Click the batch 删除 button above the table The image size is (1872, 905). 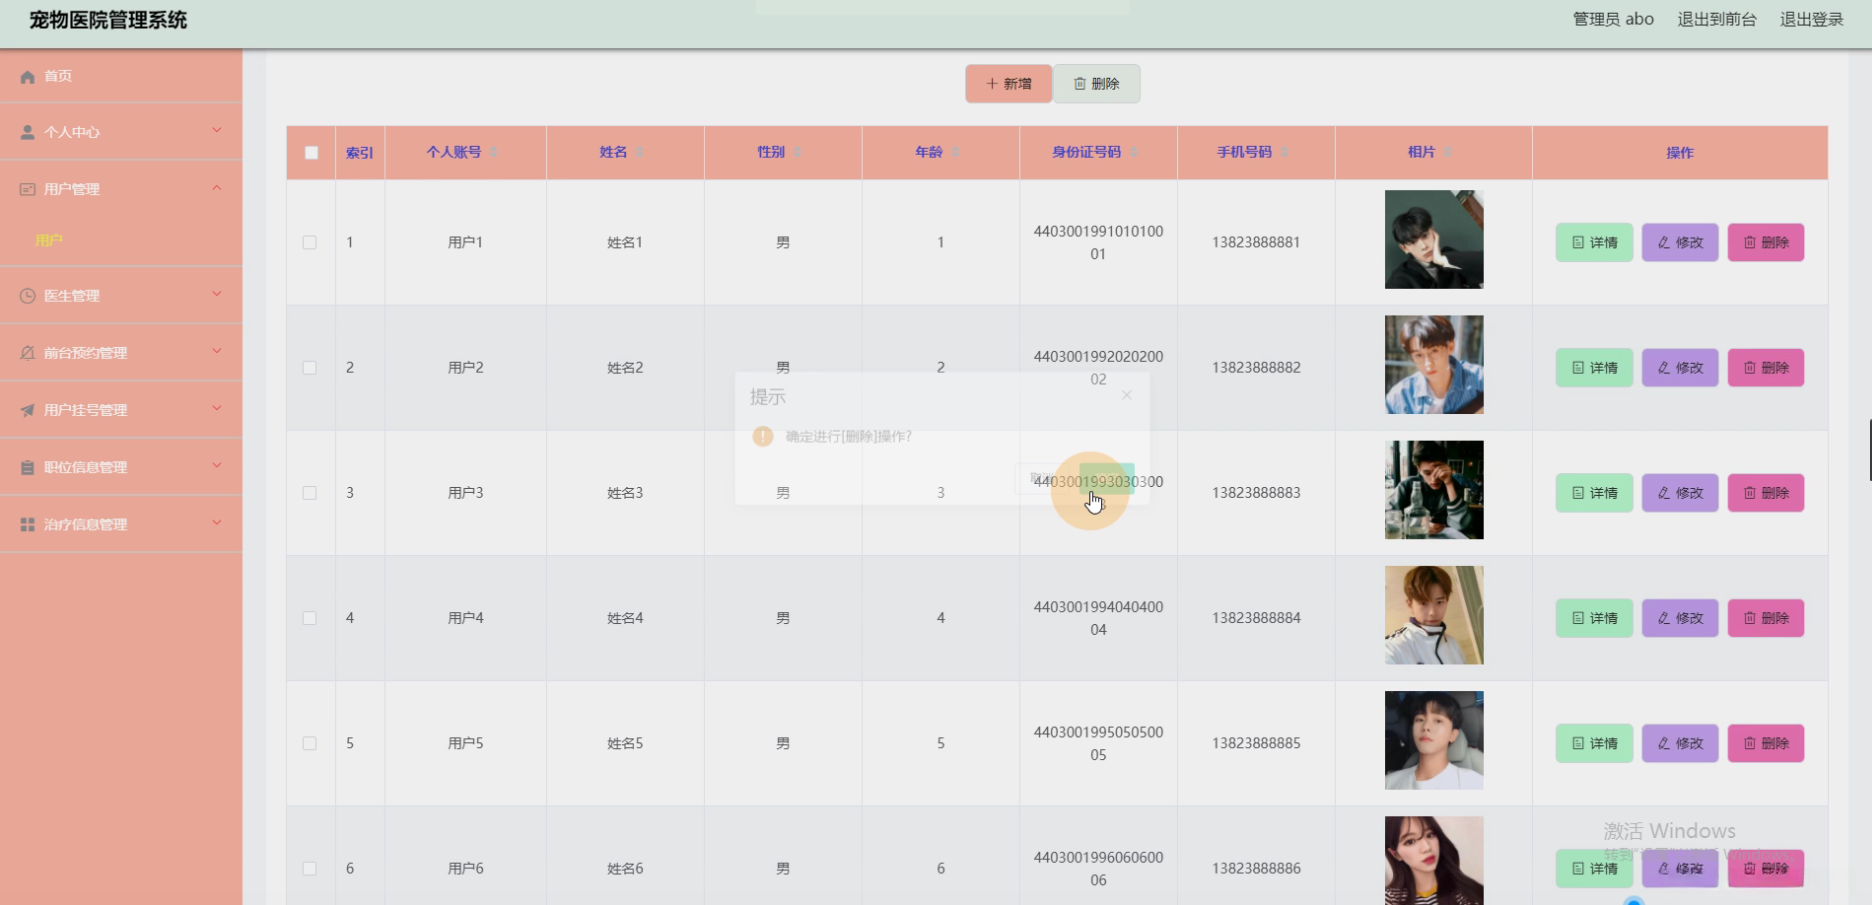point(1097,84)
